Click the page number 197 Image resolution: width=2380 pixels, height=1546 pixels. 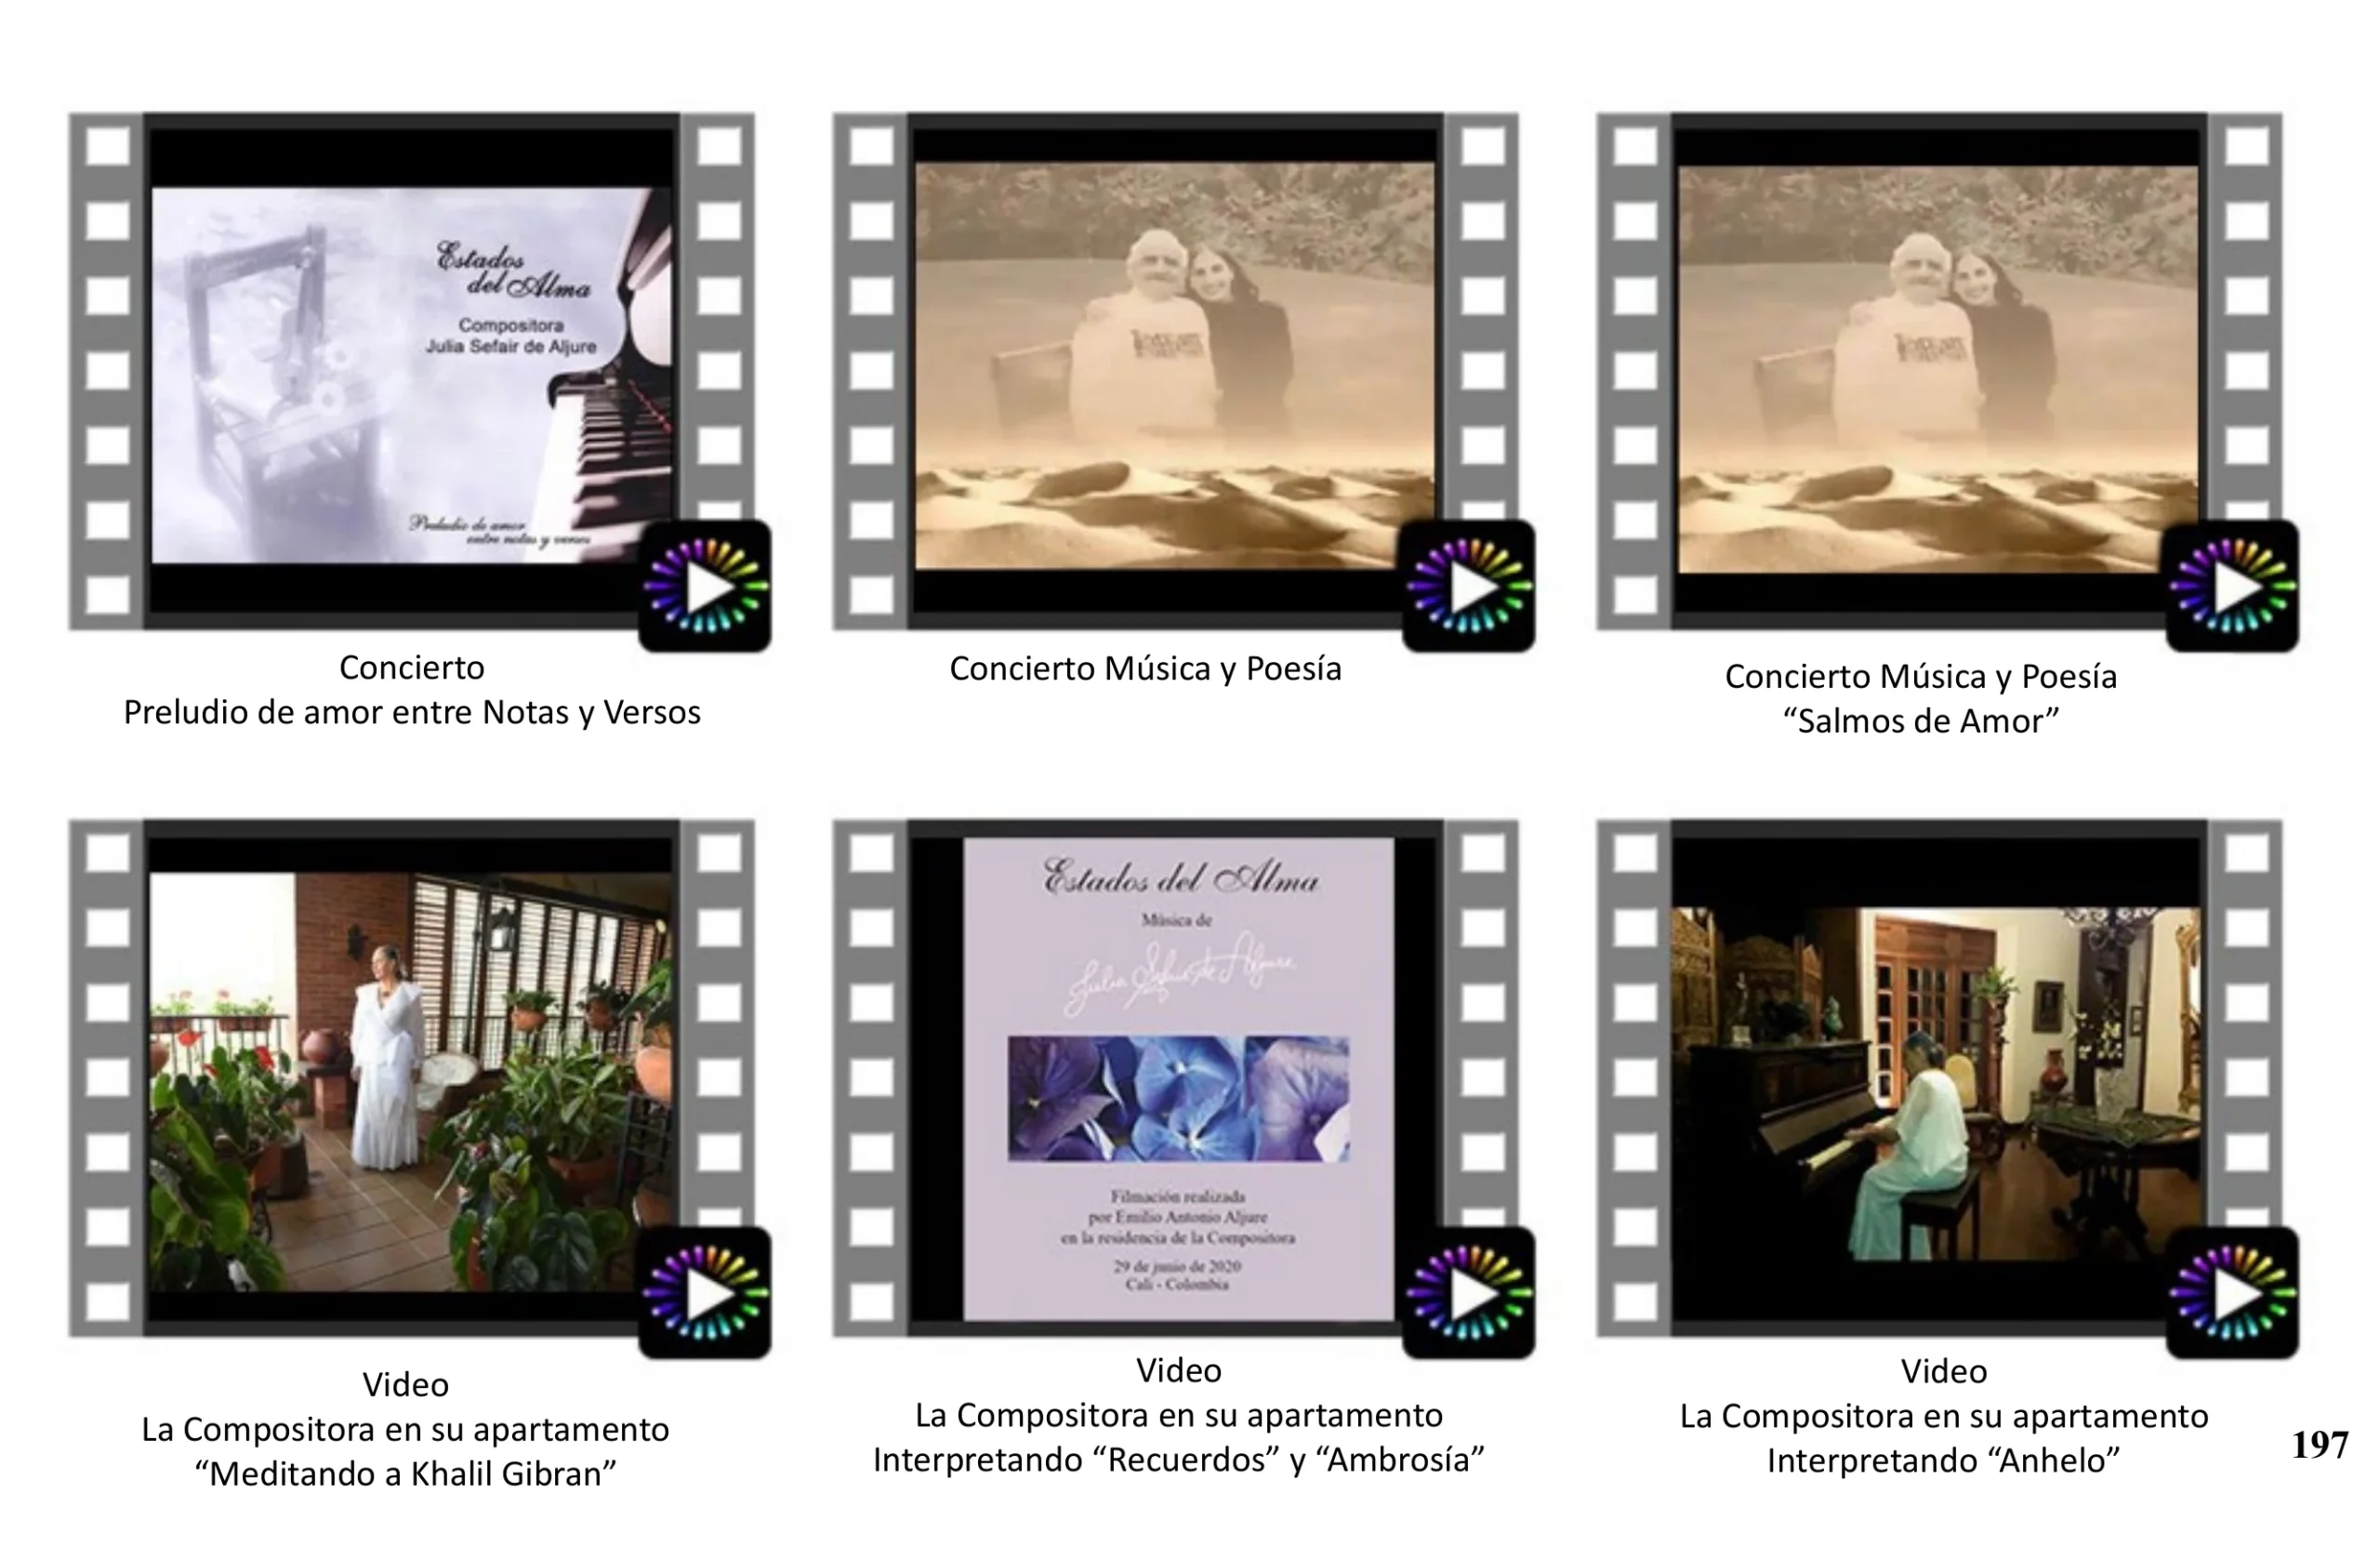(2319, 1444)
